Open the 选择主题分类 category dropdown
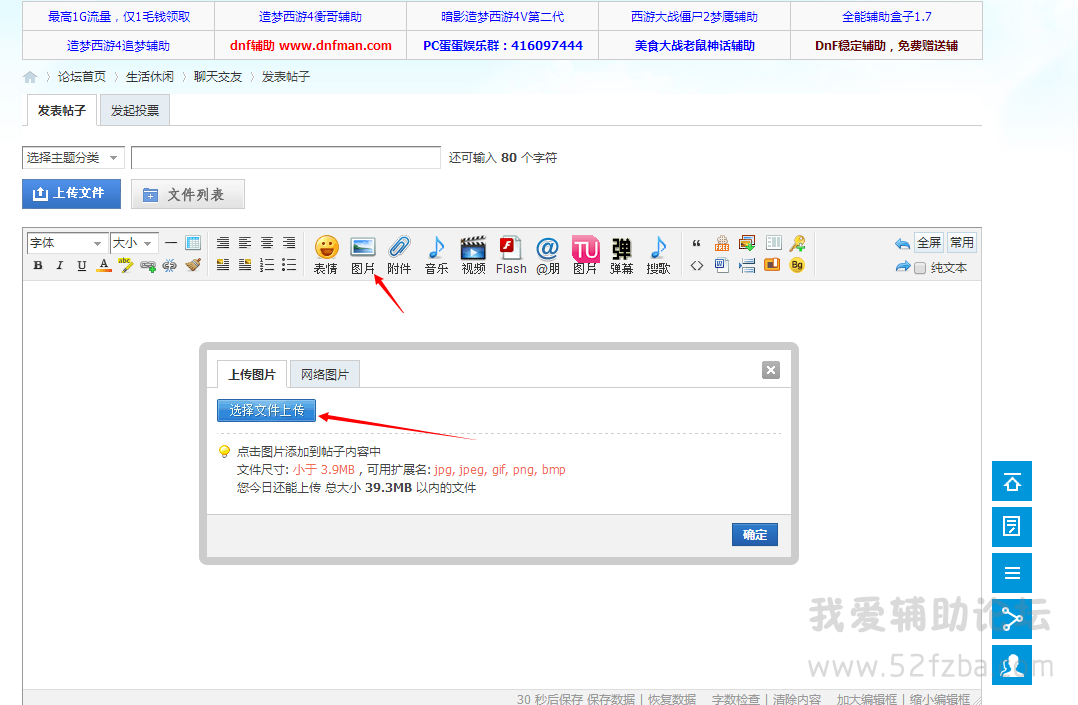Viewport: 1078px width, 705px height. click(73, 158)
